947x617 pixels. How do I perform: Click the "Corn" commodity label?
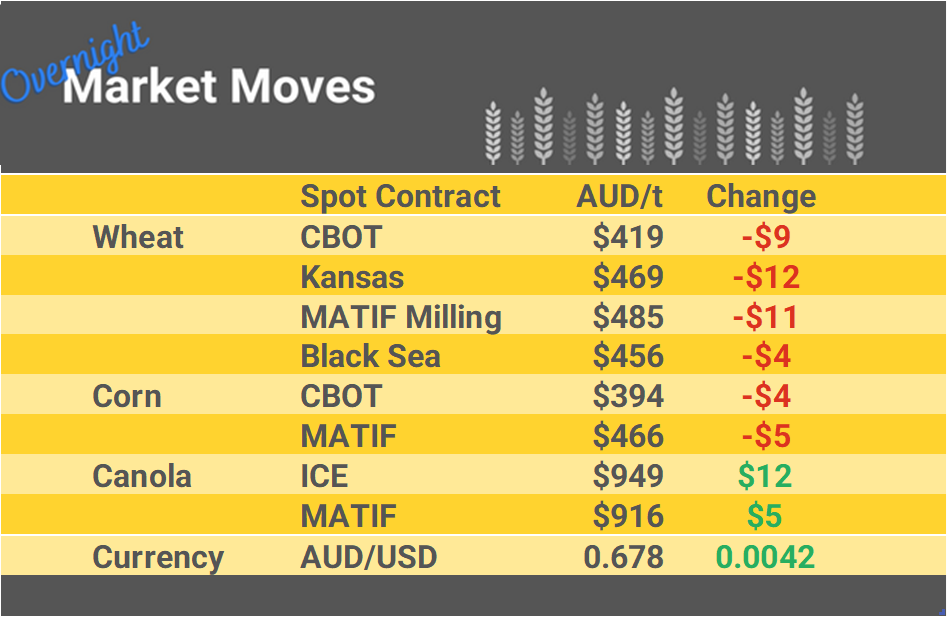127,396
